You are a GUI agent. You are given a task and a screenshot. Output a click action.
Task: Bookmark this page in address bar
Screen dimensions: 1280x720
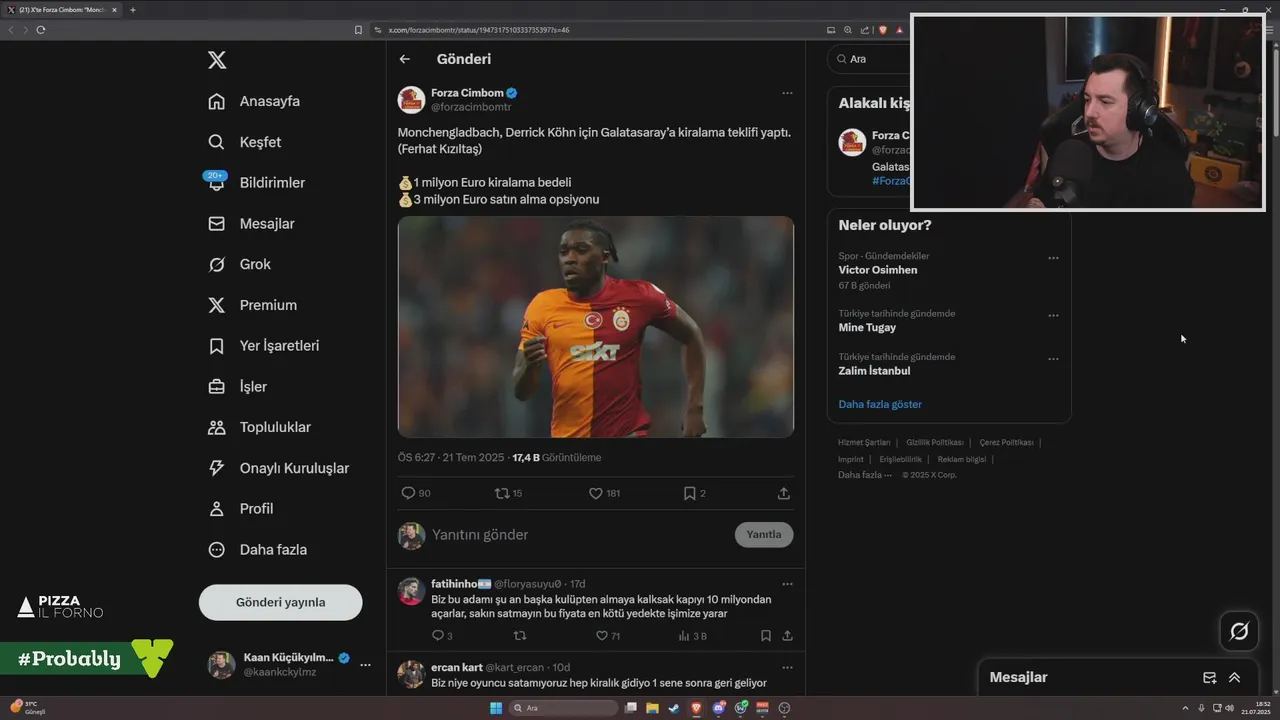tap(358, 30)
